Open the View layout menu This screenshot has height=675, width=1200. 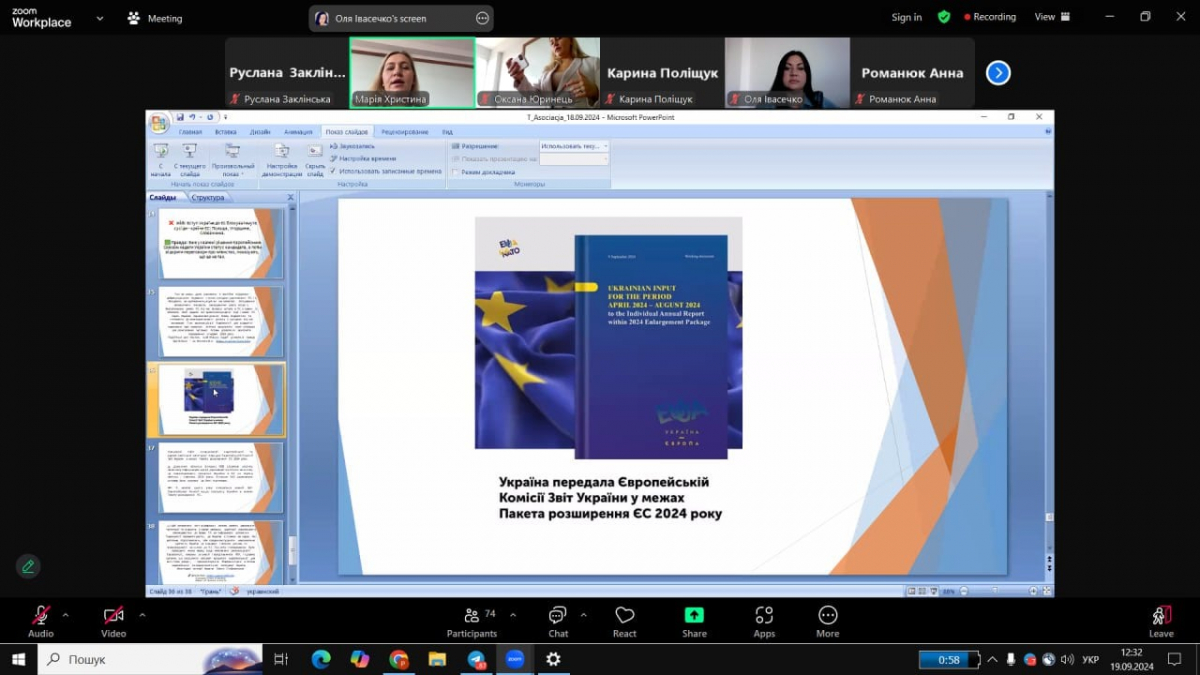[1051, 17]
